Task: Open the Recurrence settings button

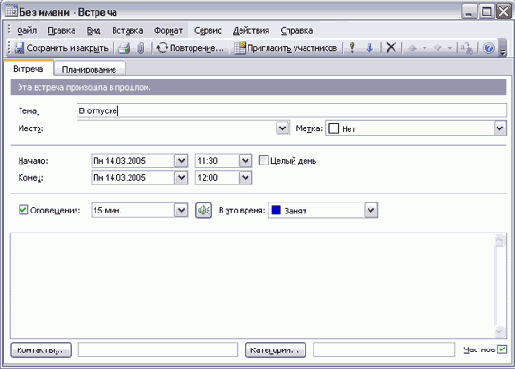Action: (x=190, y=48)
